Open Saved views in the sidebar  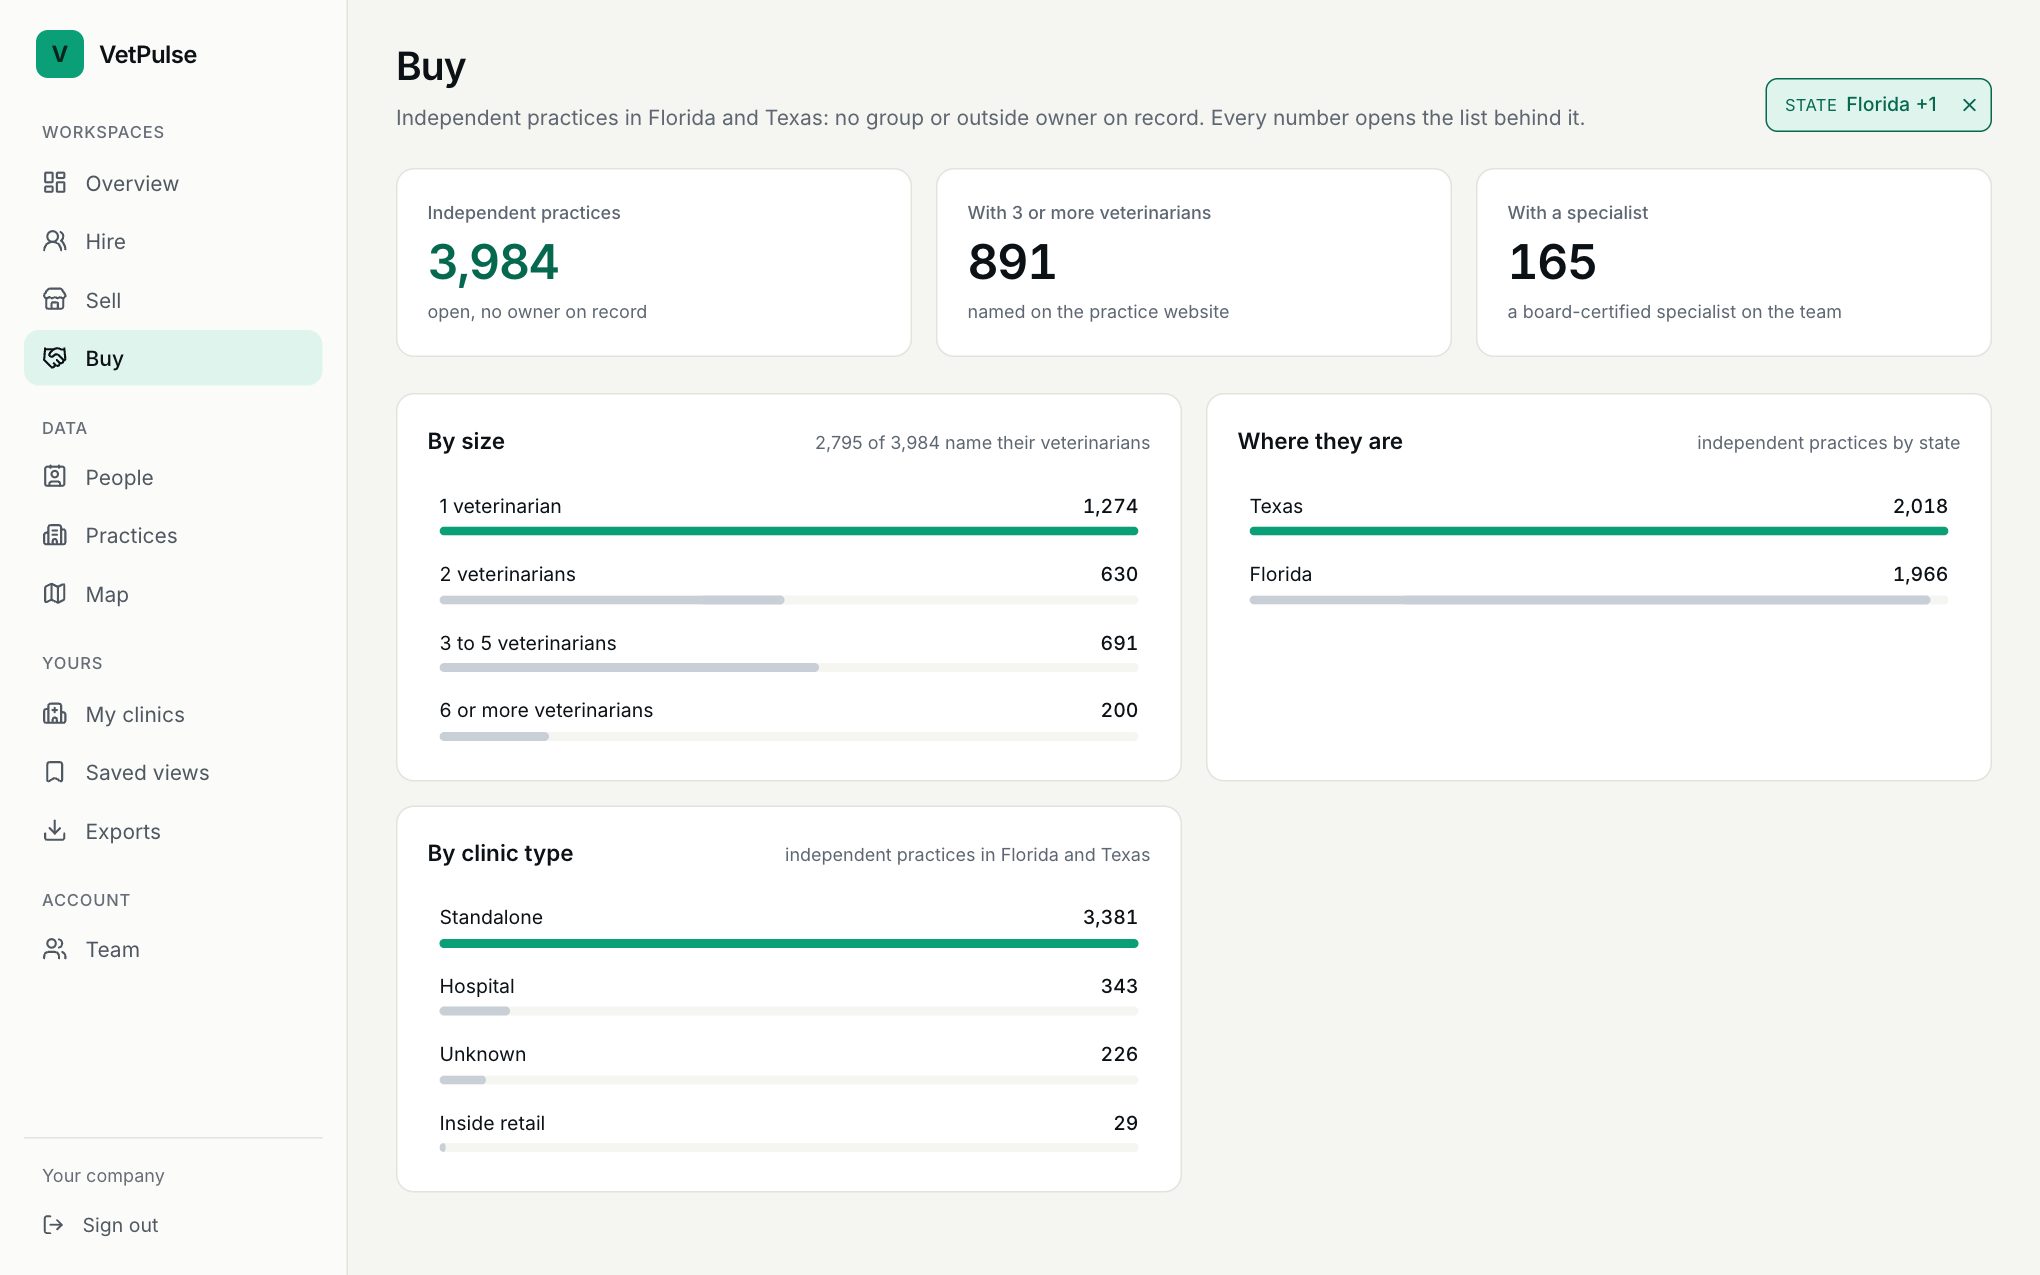tap(173, 772)
